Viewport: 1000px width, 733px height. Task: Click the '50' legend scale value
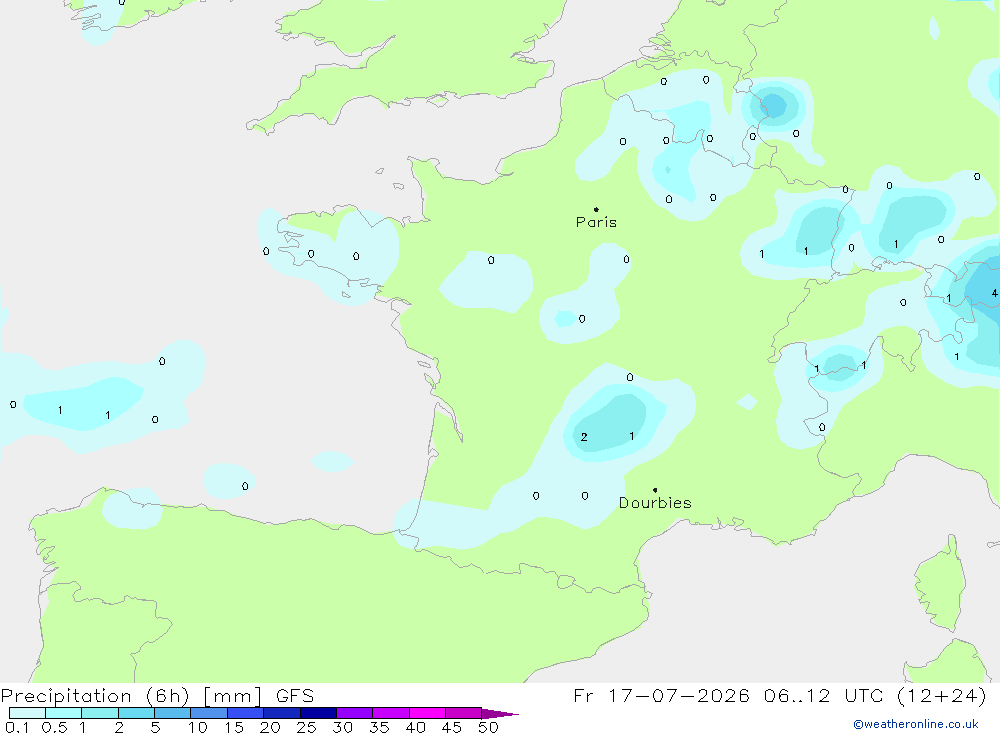pyautogui.click(x=488, y=727)
